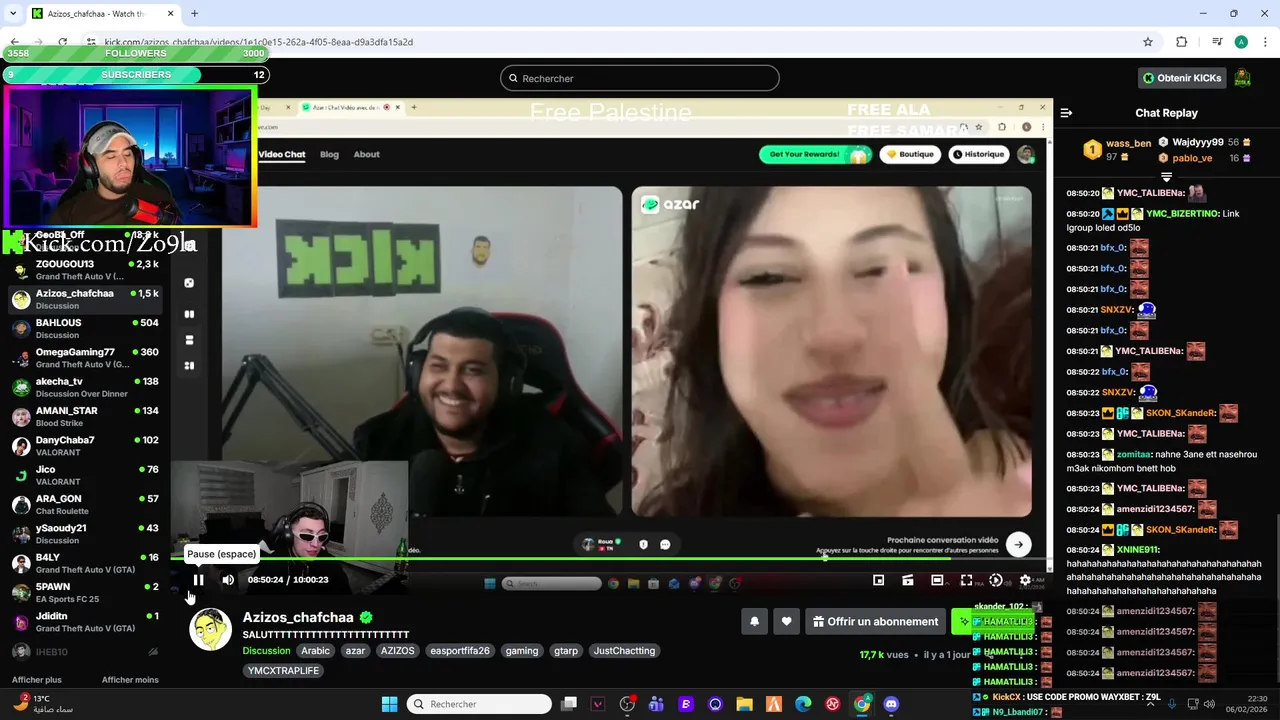Open File Explorer from the taskbar
The image size is (1280, 720).
[745, 704]
